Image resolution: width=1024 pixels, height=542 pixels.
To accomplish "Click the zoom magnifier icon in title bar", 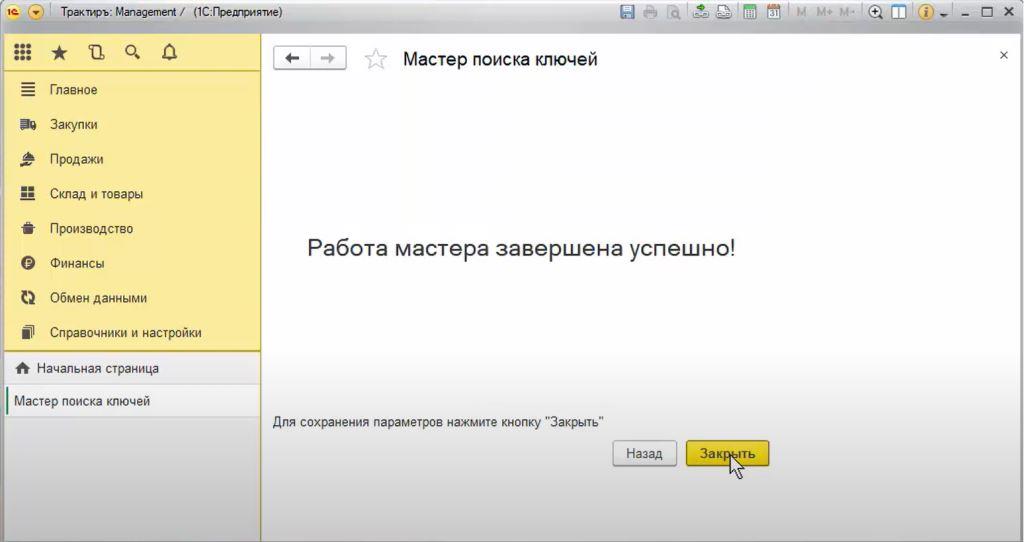I will coord(876,12).
